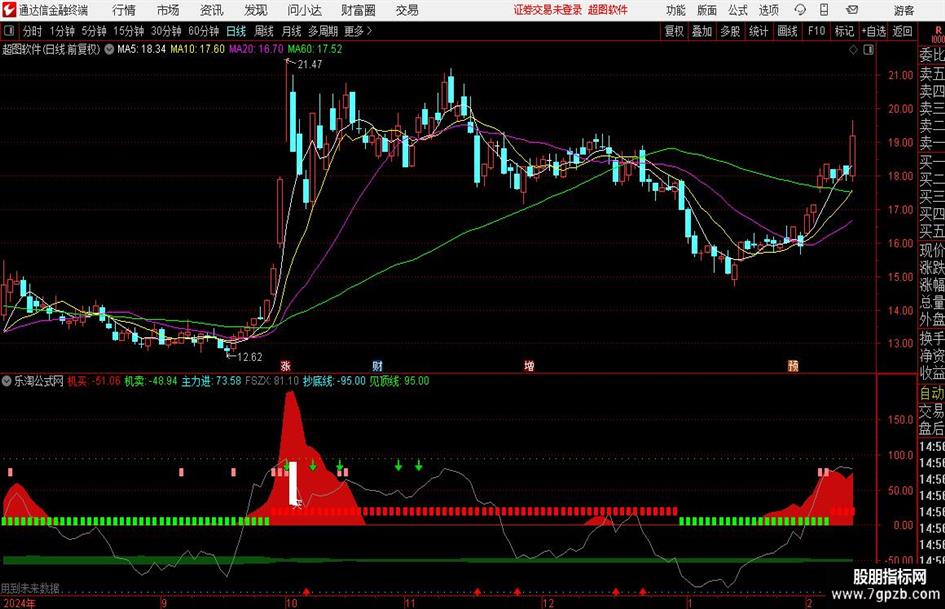The height and width of the screenshot is (609, 945).
Task: Open the 交易 menu
Action: pyautogui.click(x=407, y=10)
